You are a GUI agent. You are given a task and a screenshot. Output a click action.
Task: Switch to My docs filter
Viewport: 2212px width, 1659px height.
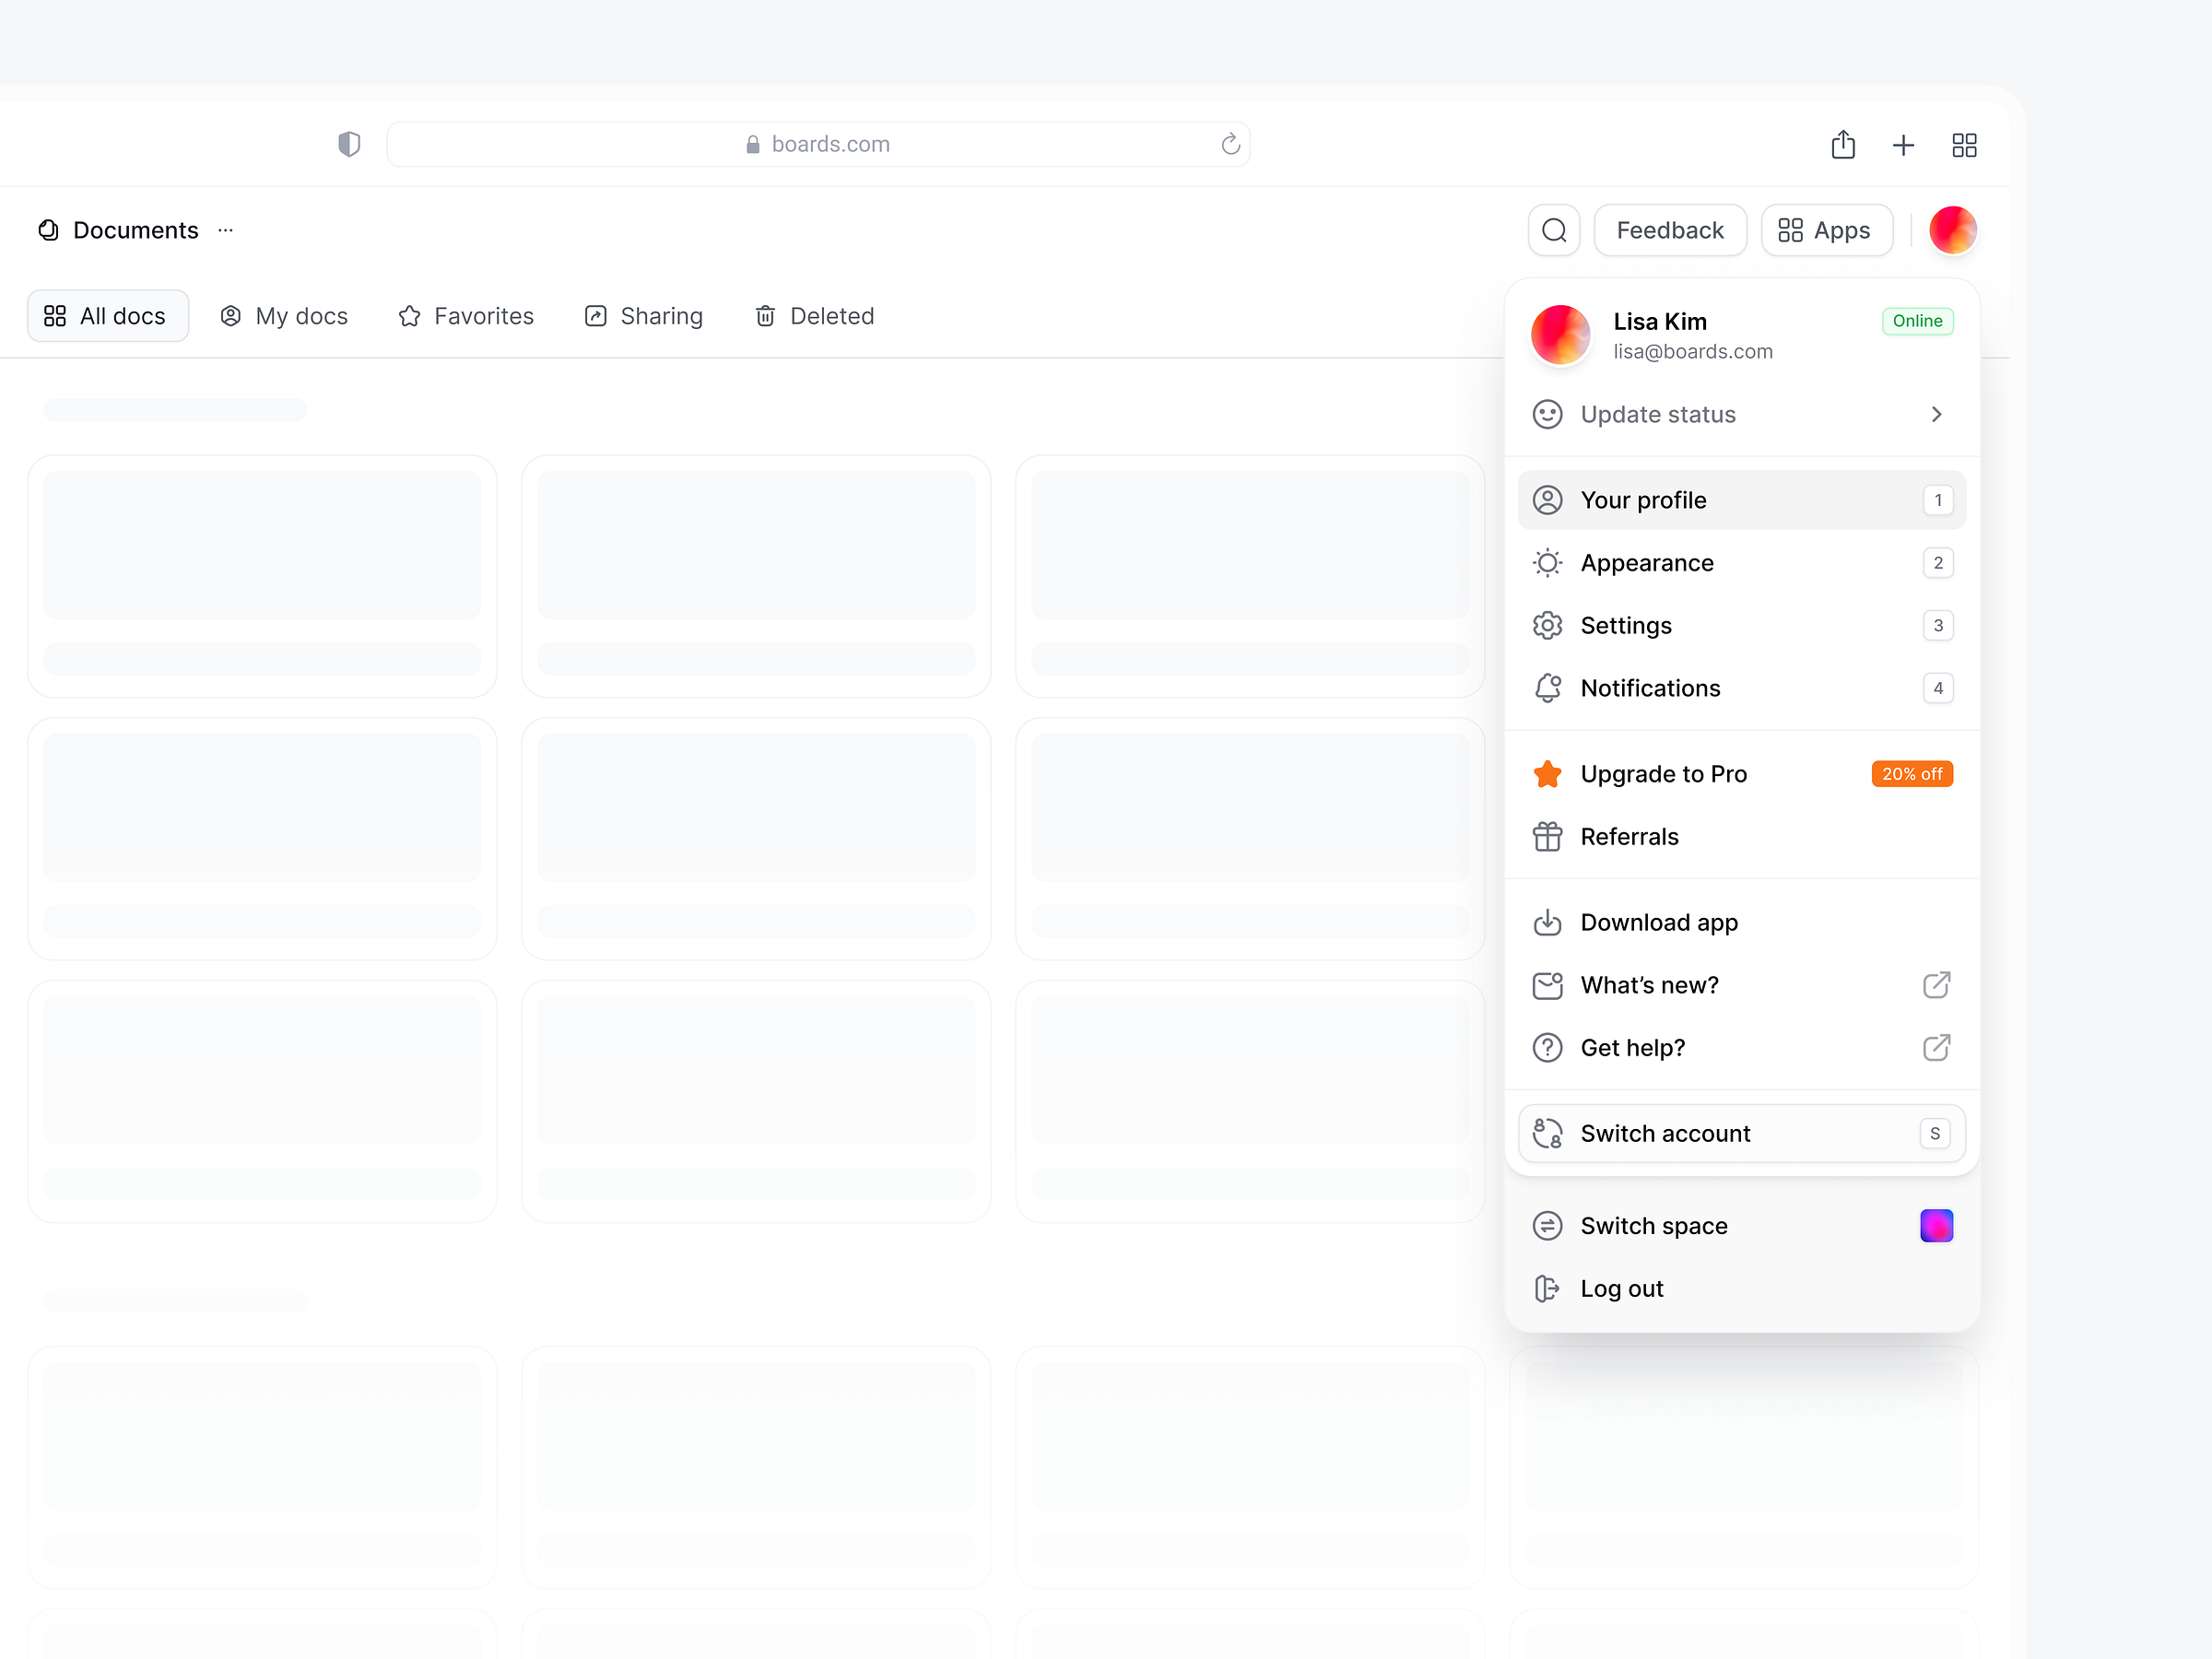tap(285, 316)
